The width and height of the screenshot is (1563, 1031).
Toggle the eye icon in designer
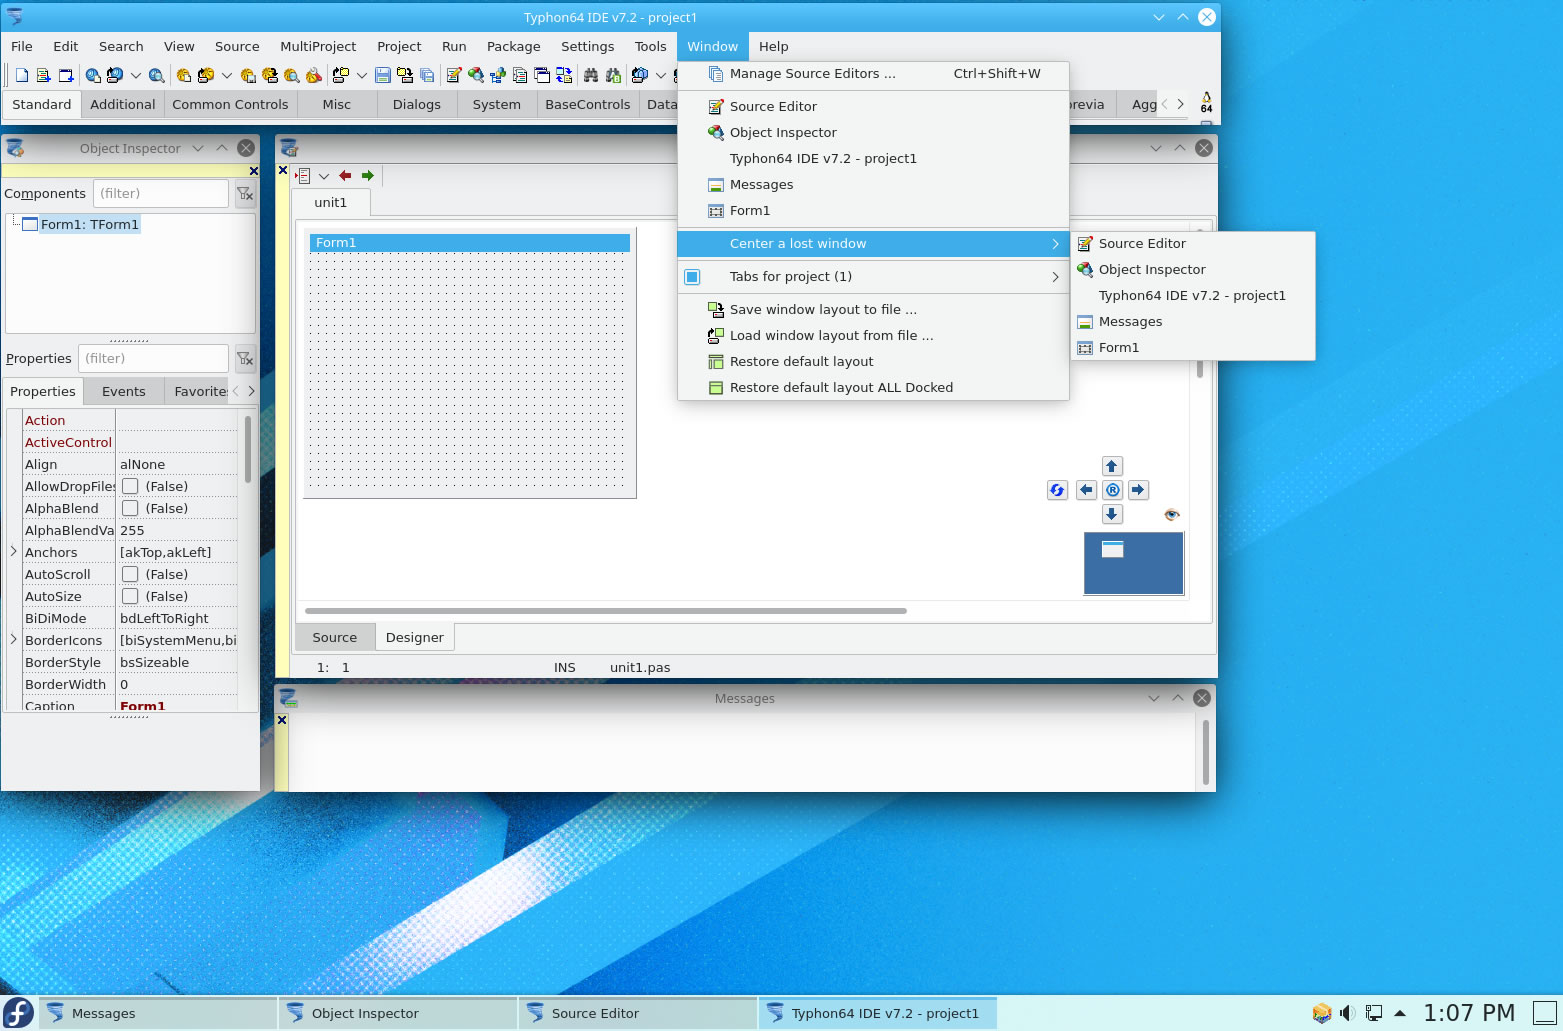[1172, 515]
